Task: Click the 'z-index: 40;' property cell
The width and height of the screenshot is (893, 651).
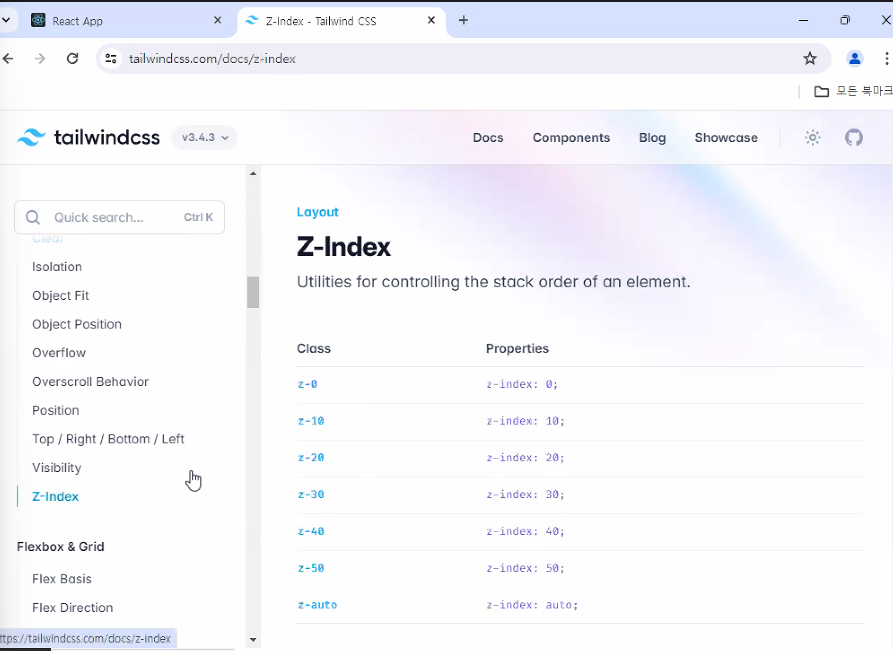Action: tap(525, 531)
